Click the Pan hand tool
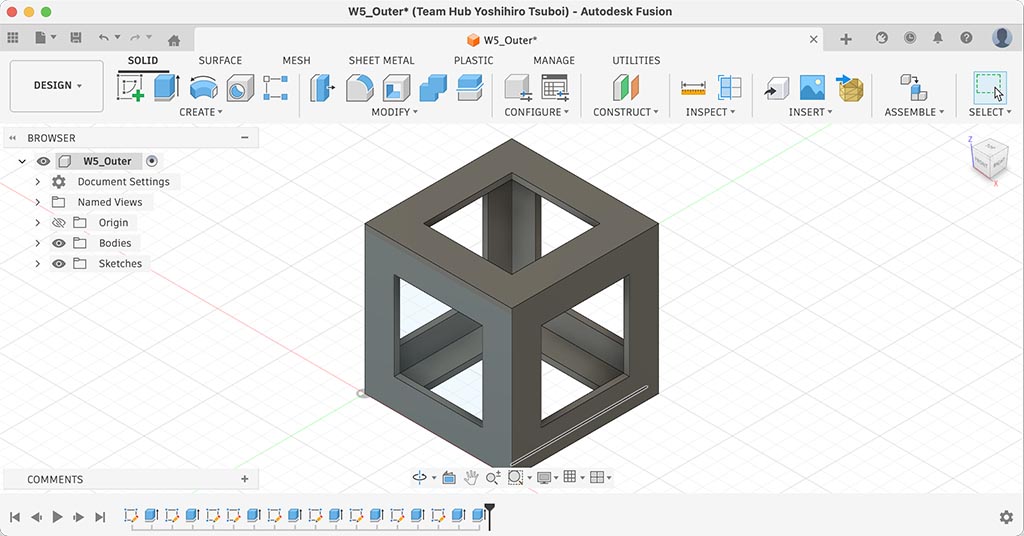Viewport: 1024px width, 536px height. [471, 478]
